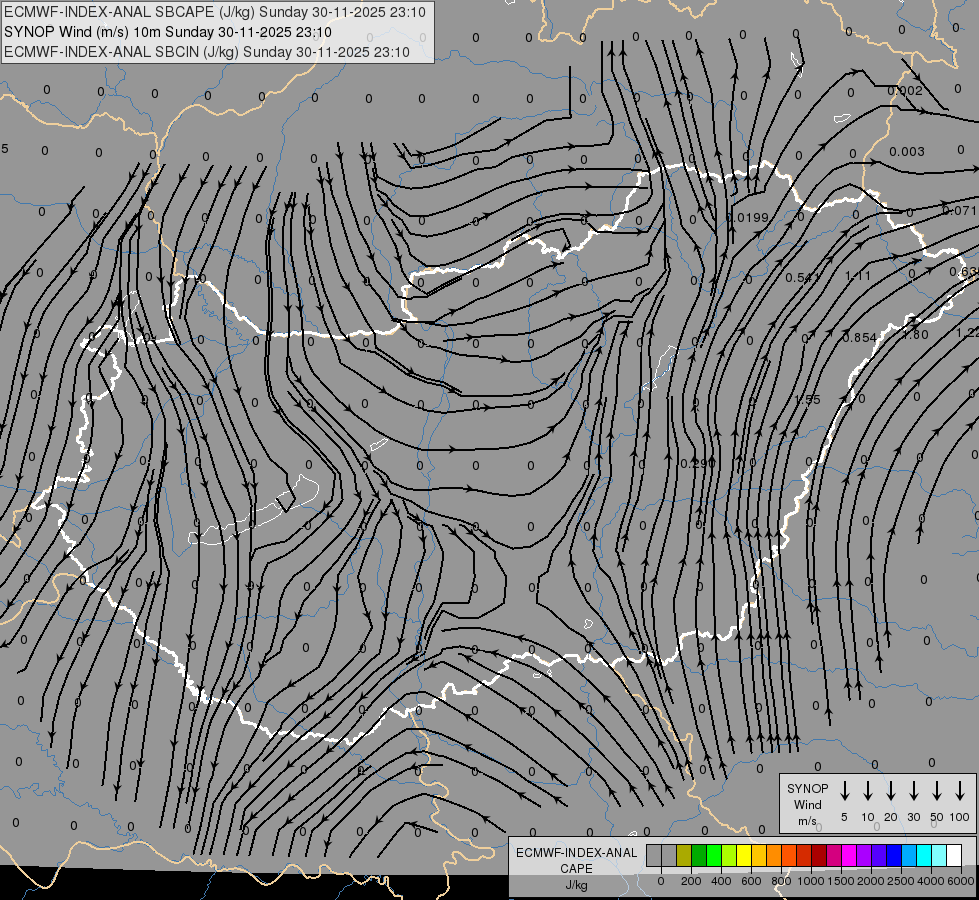Click the 'SYNOP' label in wind legend
The image size is (979, 900).
tap(807, 788)
